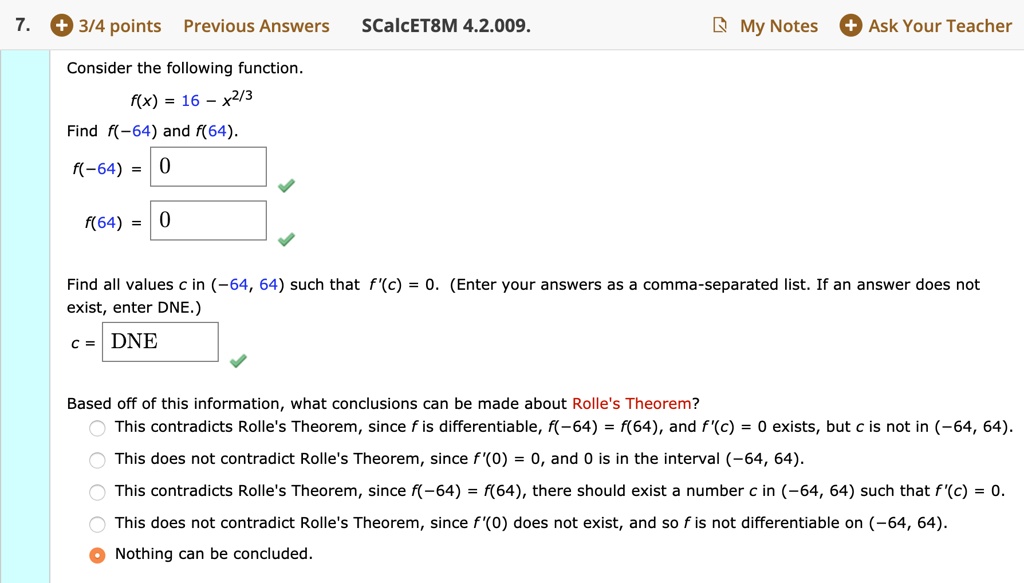This screenshot has width=1024, height=583.
Task: Open Ask Your Teacher
Action: [940, 26]
